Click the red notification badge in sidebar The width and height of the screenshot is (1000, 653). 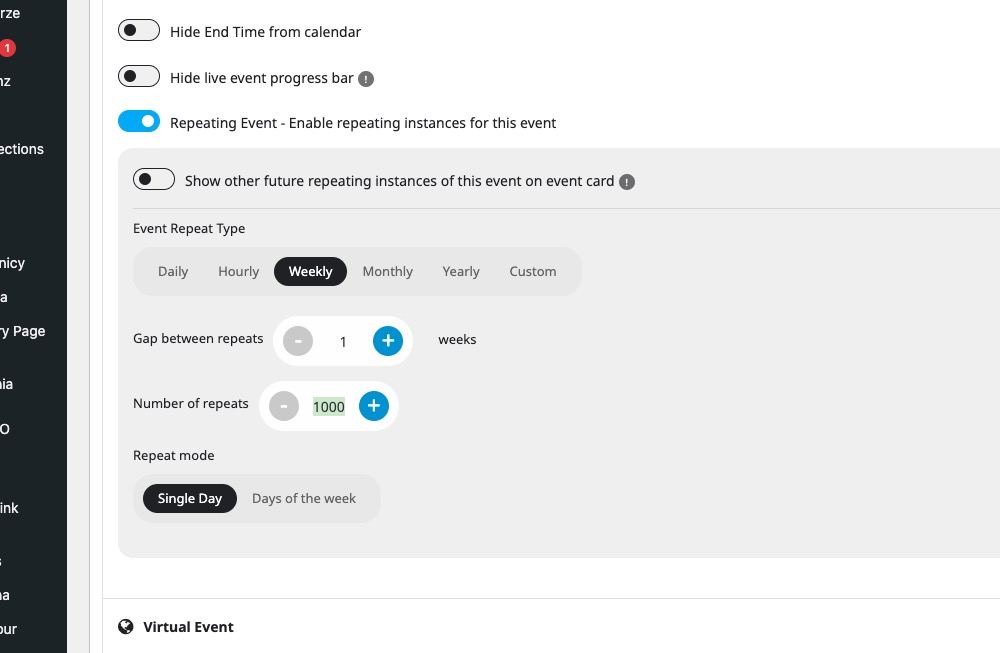pos(7,48)
